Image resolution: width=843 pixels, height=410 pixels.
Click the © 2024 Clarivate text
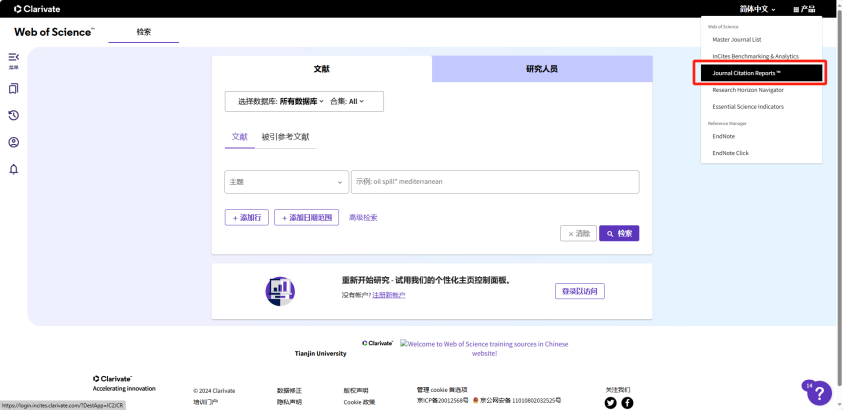coord(214,391)
